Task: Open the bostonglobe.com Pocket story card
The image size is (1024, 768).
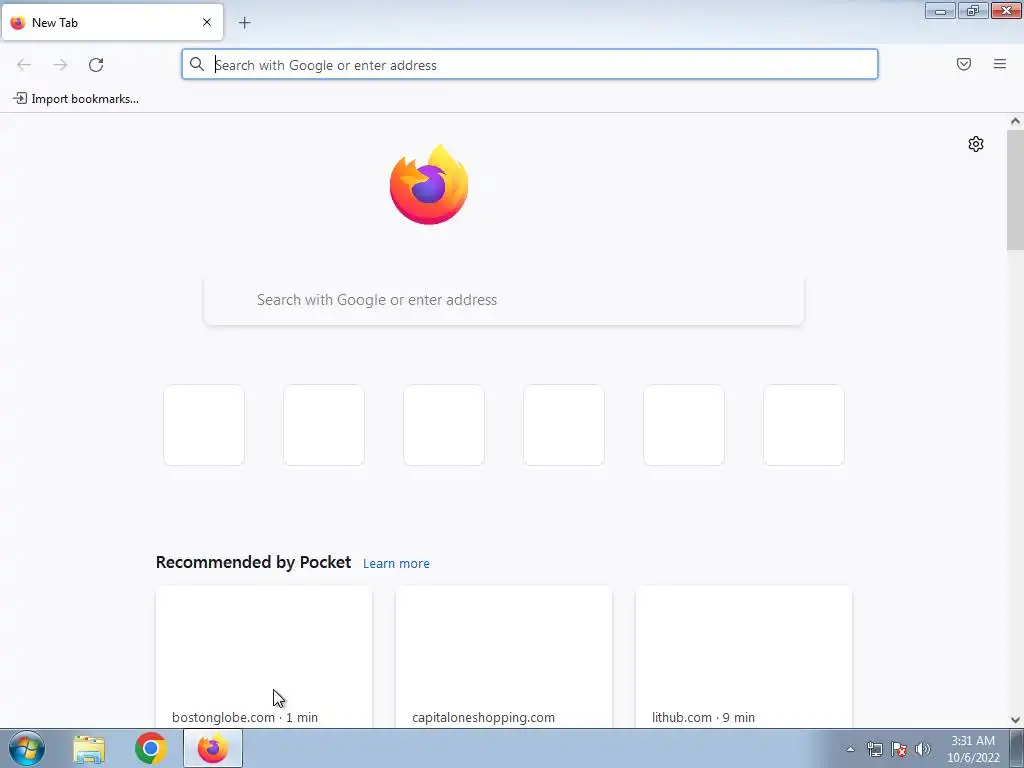Action: tap(264, 657)
